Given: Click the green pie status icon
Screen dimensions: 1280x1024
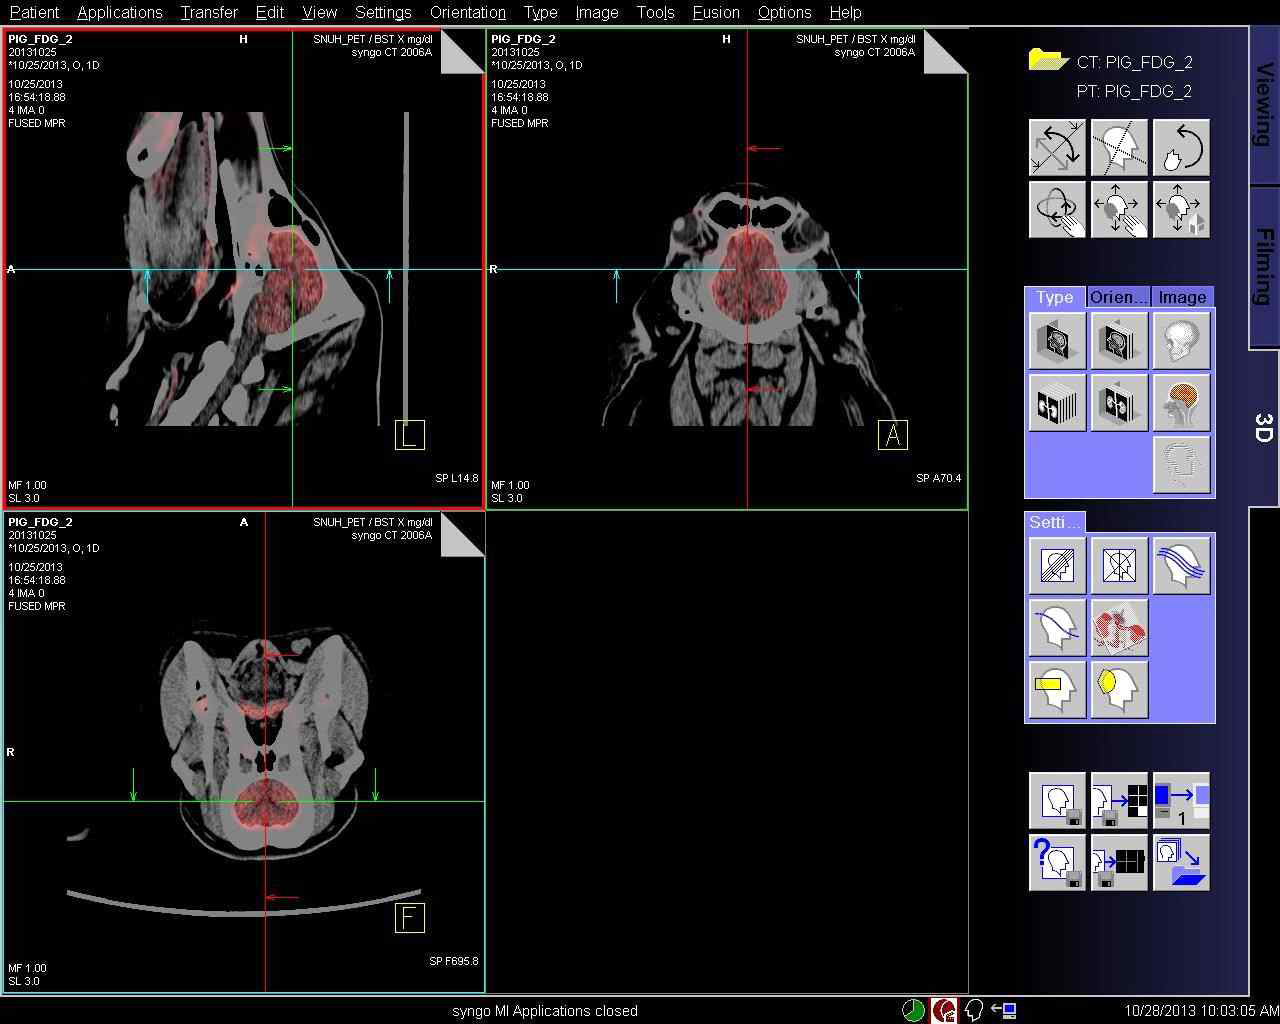Looking at the screenshot, I should coord(913,1010).
